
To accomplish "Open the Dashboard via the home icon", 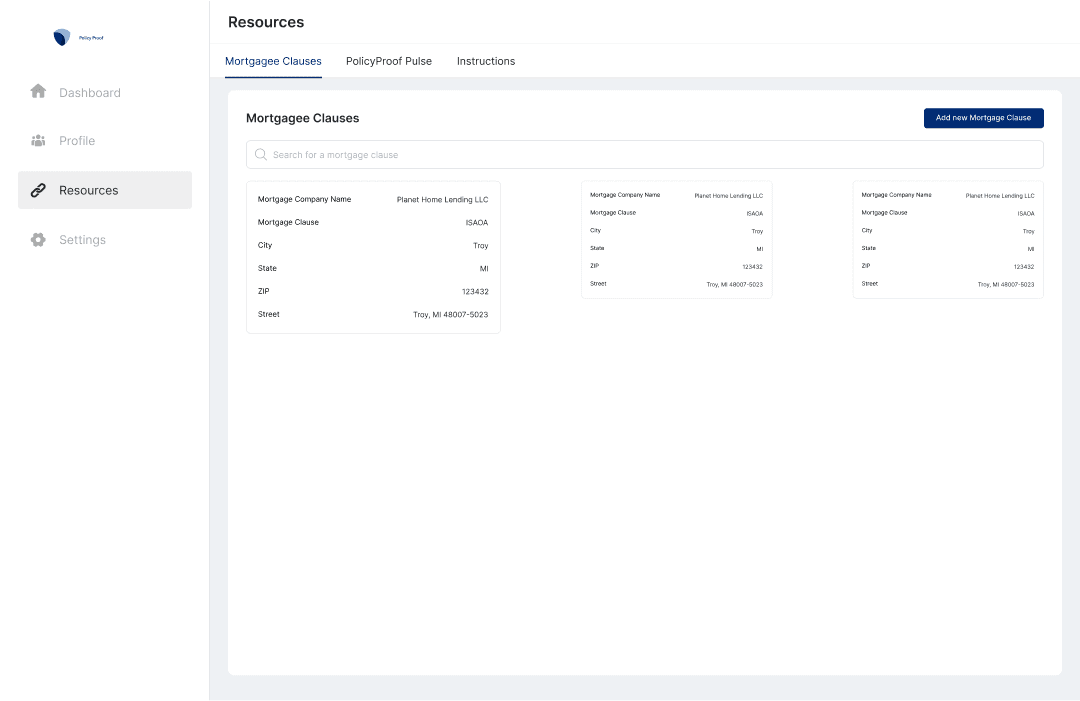I will tap(38, 91).
